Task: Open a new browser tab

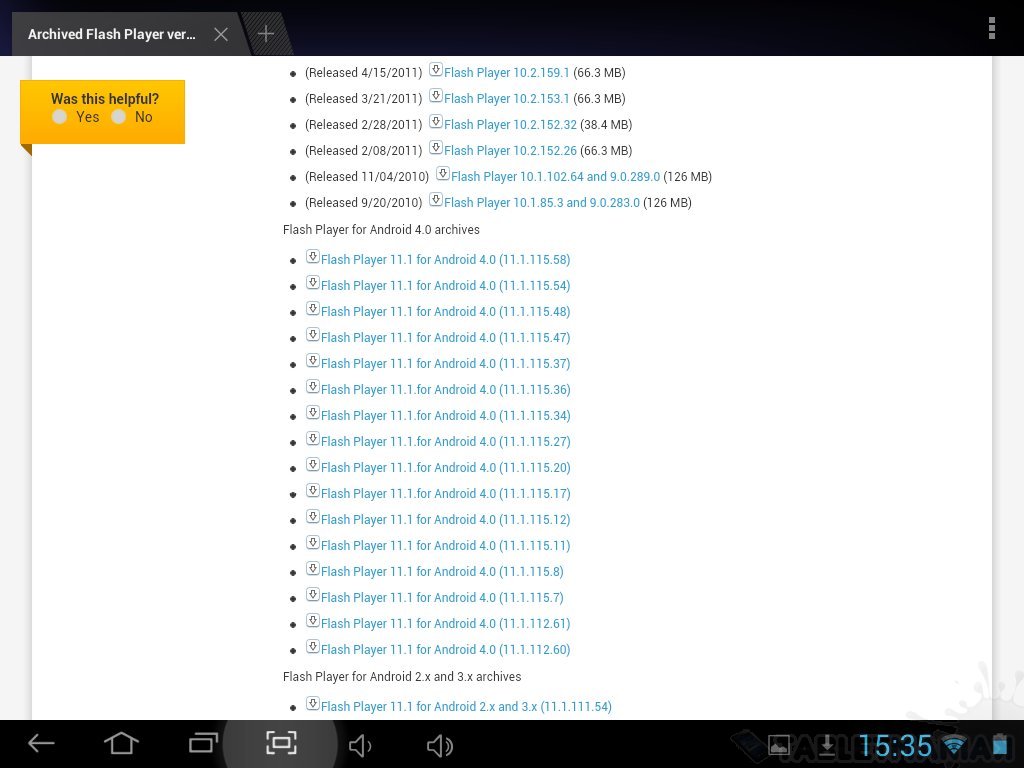Action: [x=266, y=34]
